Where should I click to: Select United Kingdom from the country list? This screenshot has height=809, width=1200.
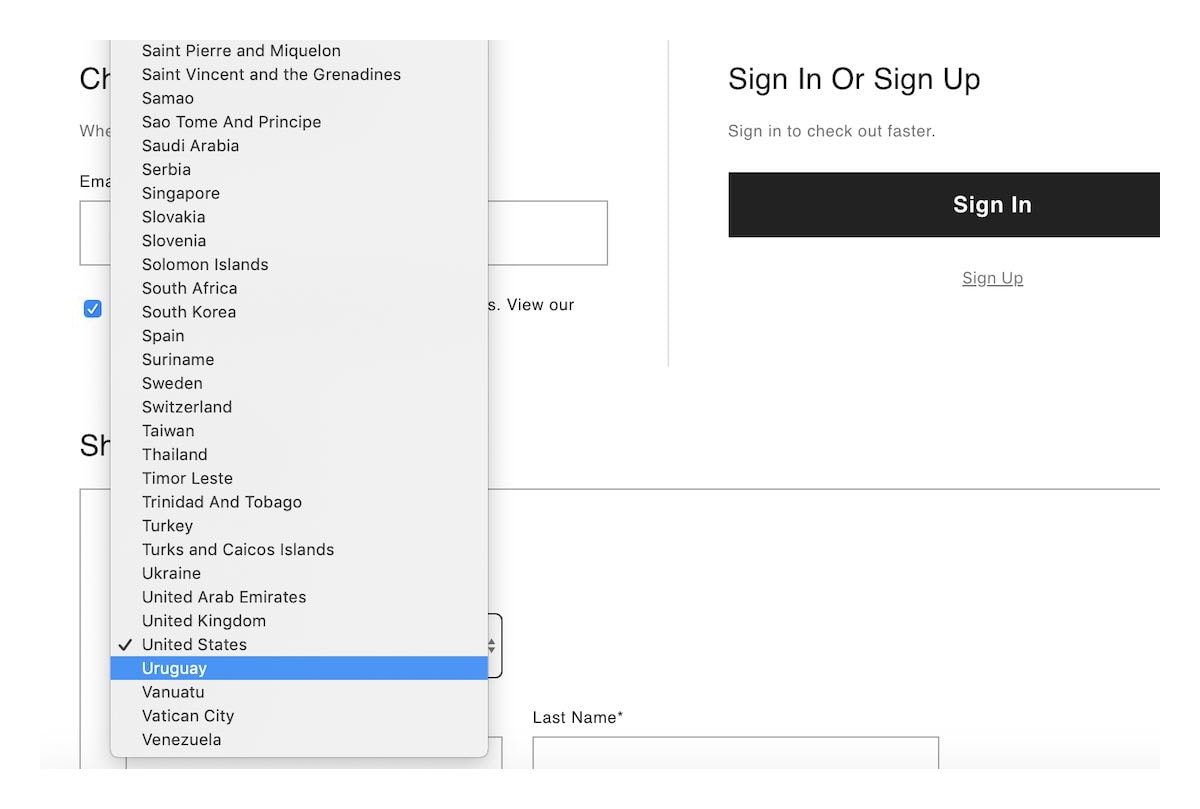point(202,620)
